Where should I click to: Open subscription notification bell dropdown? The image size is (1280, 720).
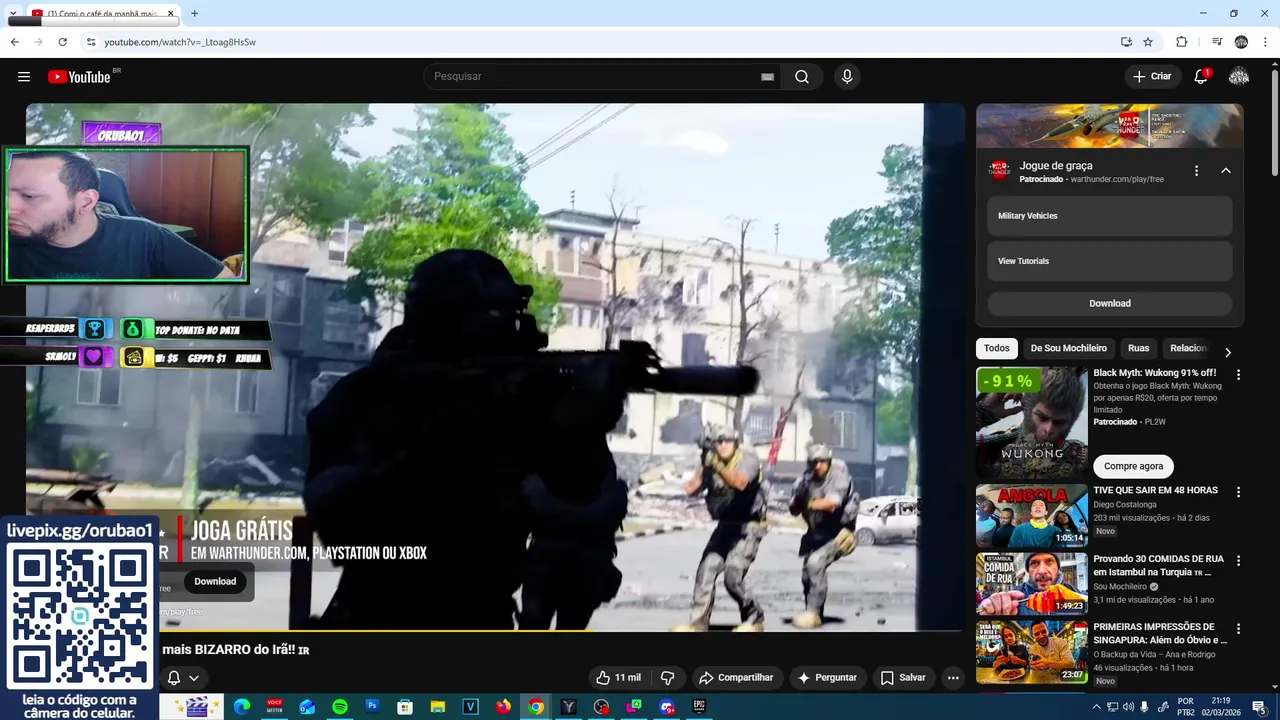coord(183,678)
